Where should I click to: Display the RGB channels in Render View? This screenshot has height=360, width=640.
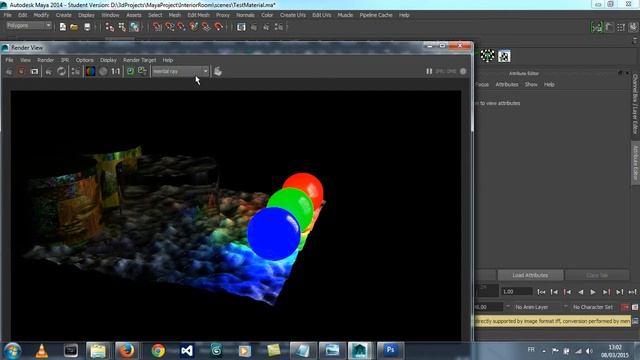tap(90, 71)
